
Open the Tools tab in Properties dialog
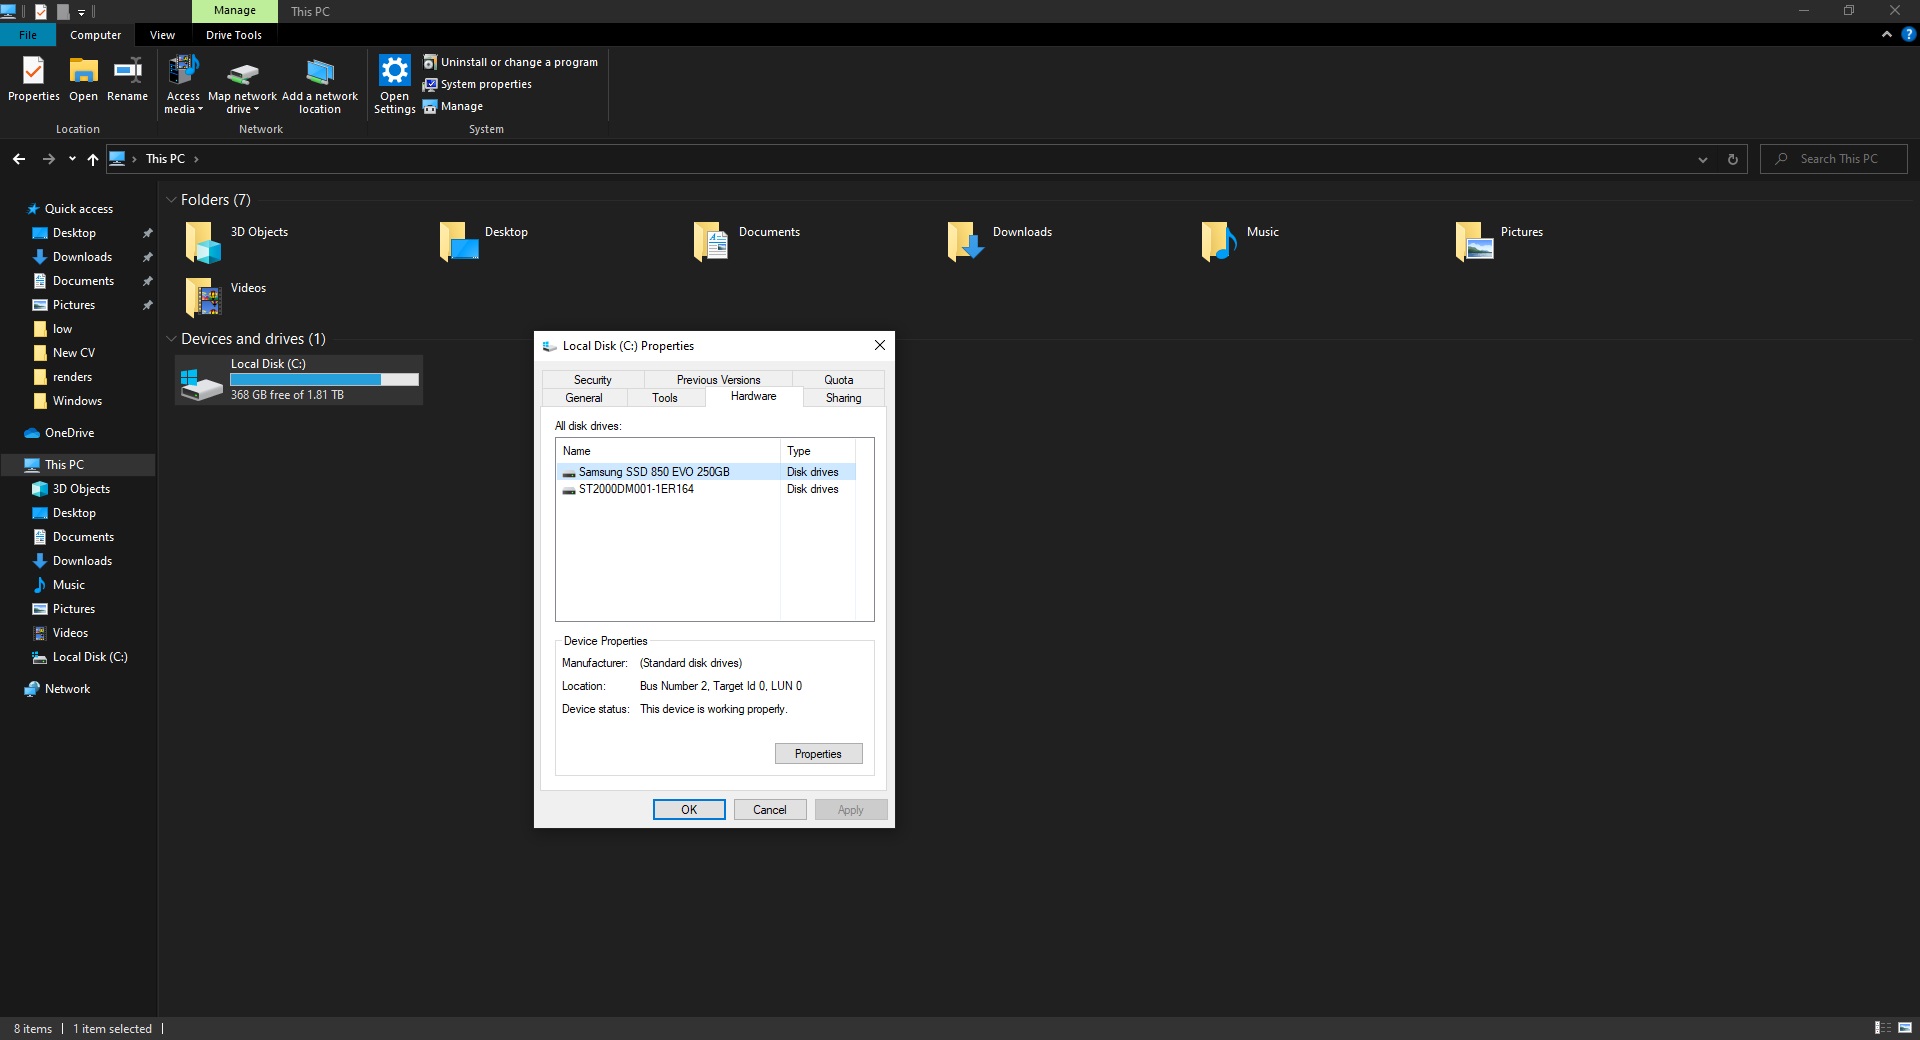point(665,398)
